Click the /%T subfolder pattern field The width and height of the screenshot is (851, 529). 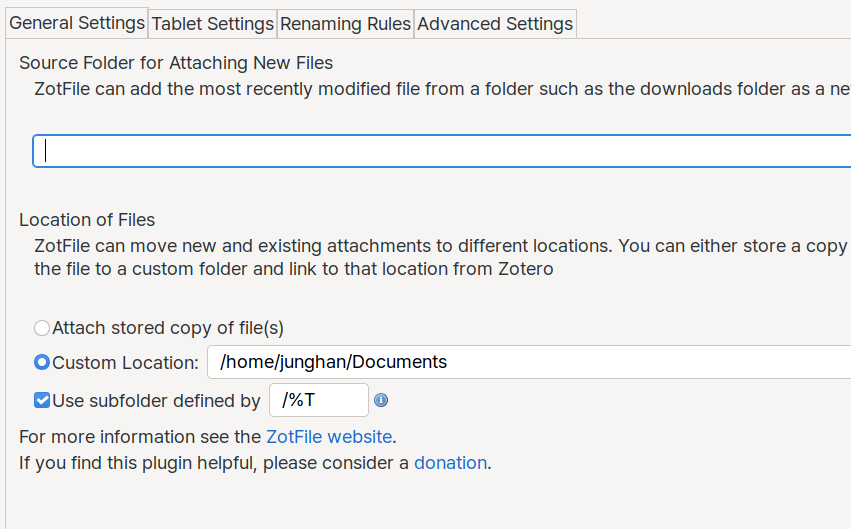pos(319,400)
